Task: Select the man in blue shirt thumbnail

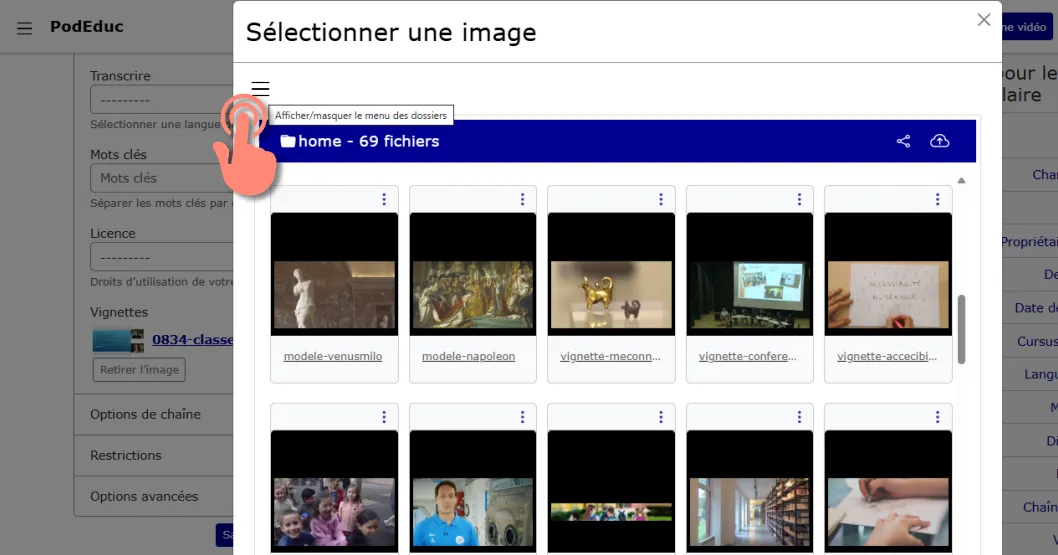Action: tap(473, 492)
